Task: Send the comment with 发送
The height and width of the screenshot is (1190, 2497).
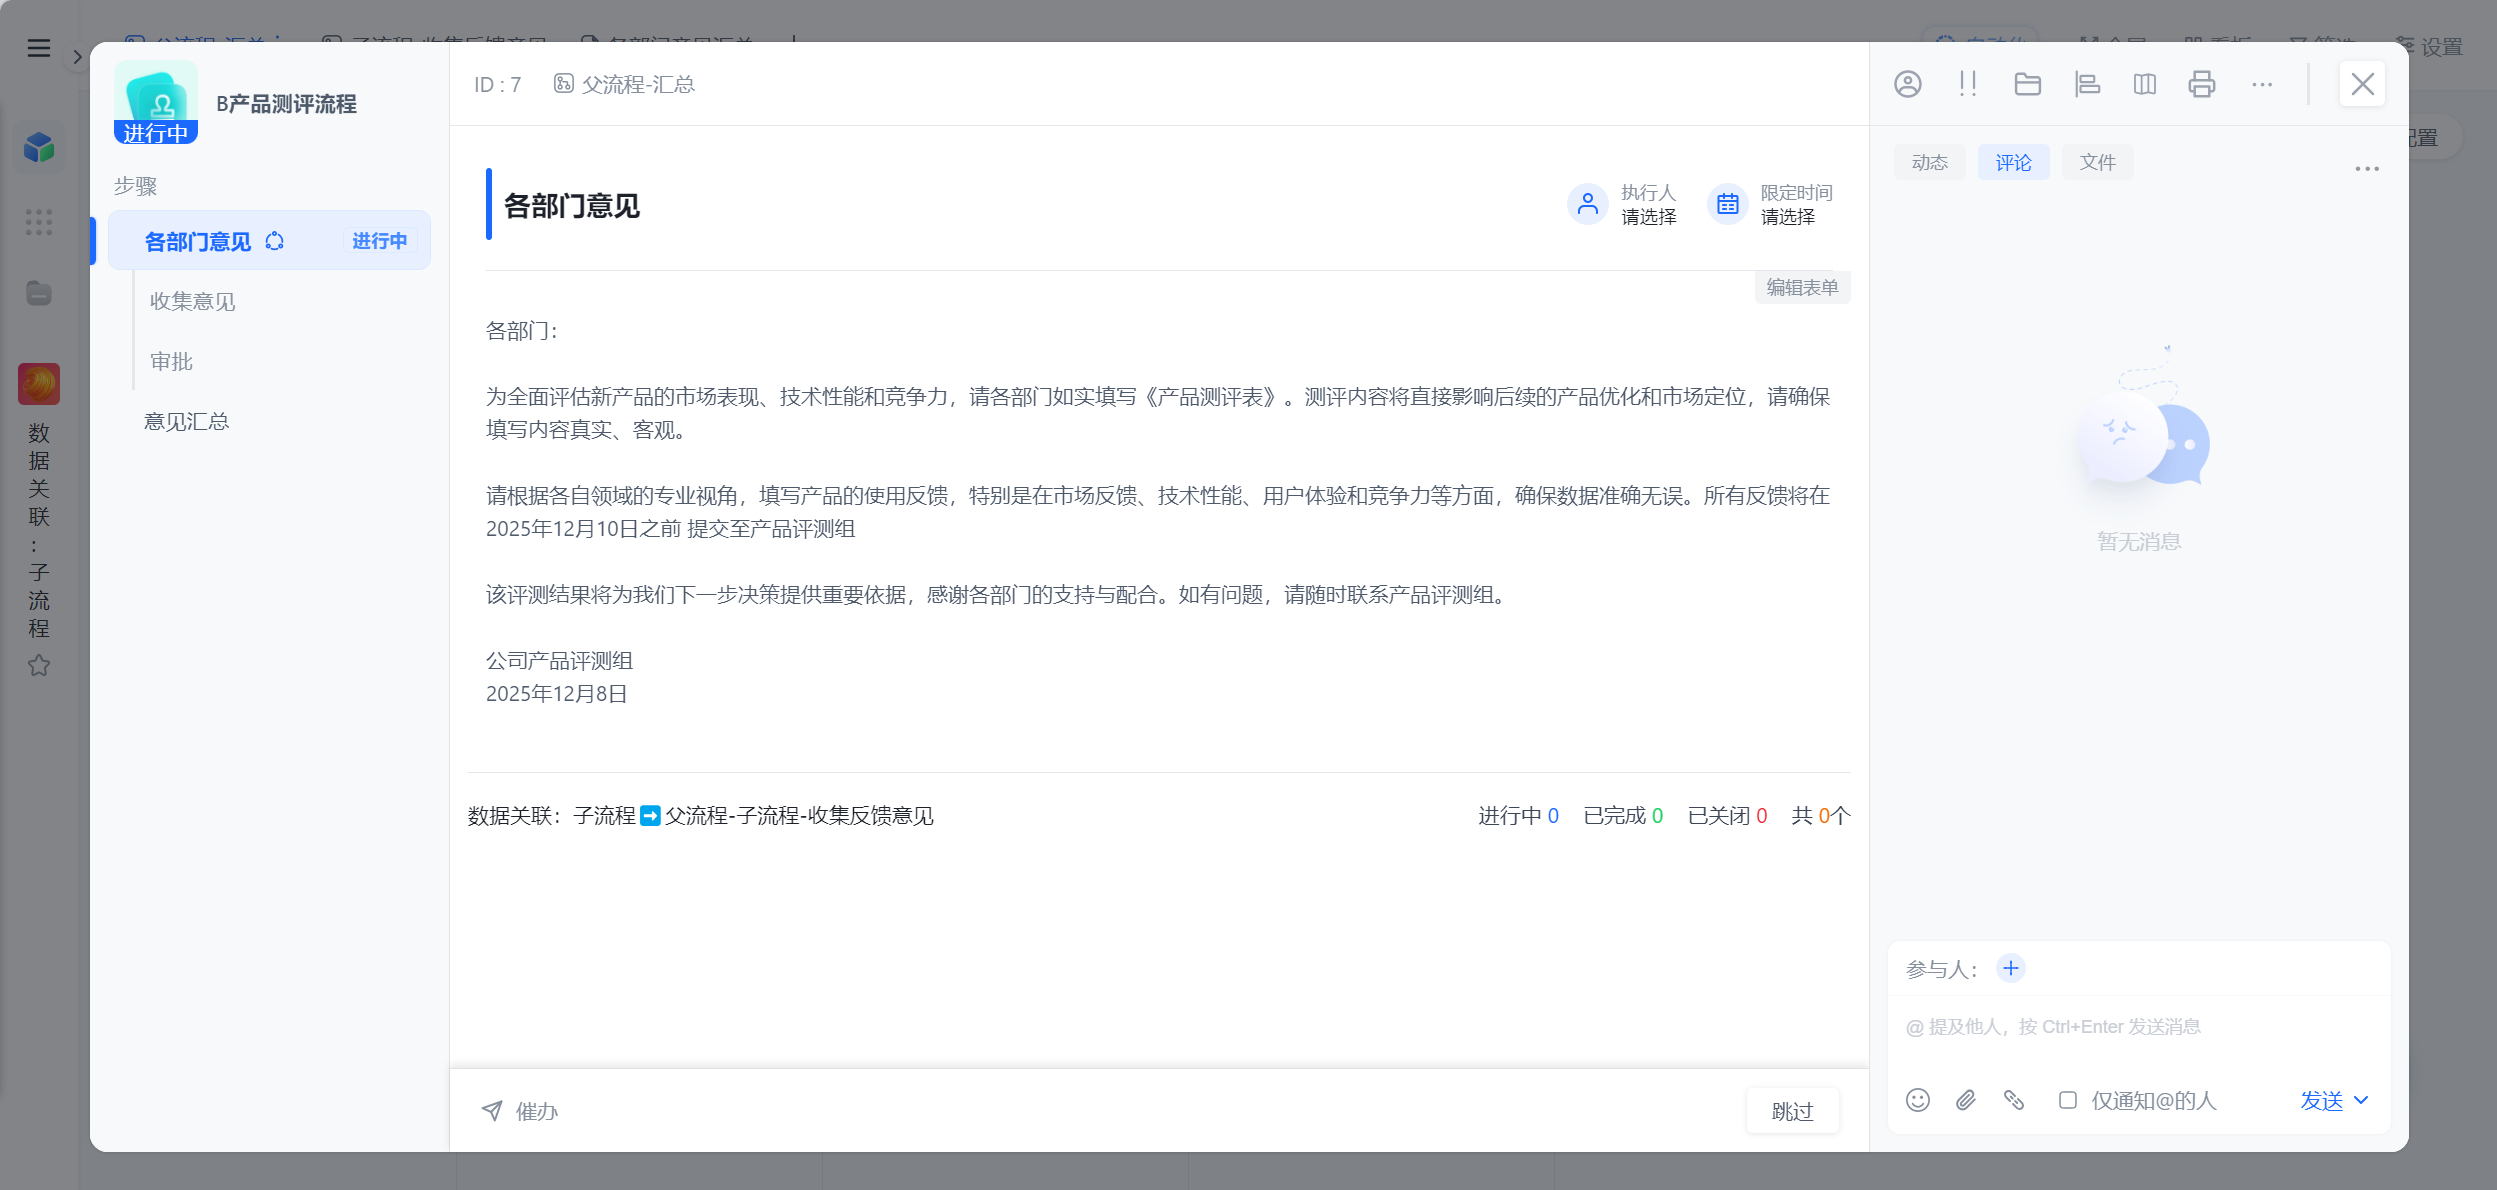Action: [2321, 1100]
